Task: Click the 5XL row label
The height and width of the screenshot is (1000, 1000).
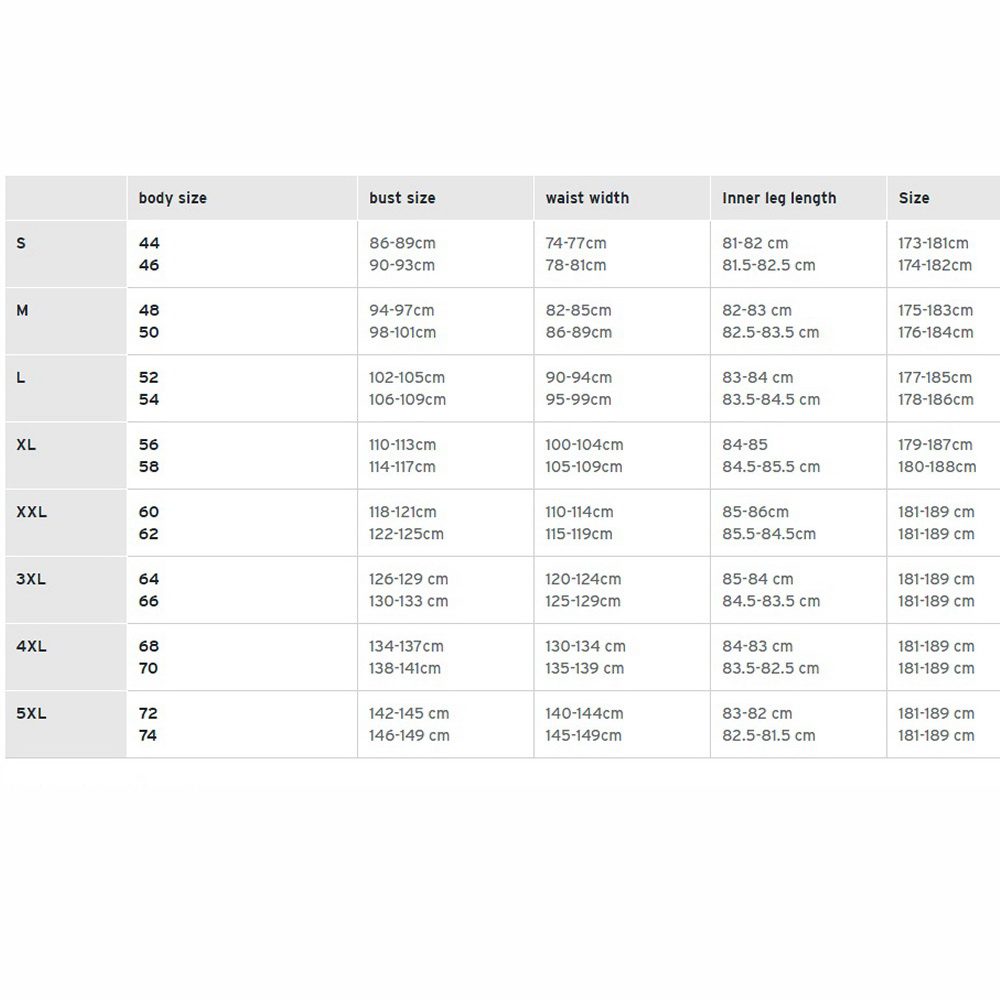Action: coord(31,713)
